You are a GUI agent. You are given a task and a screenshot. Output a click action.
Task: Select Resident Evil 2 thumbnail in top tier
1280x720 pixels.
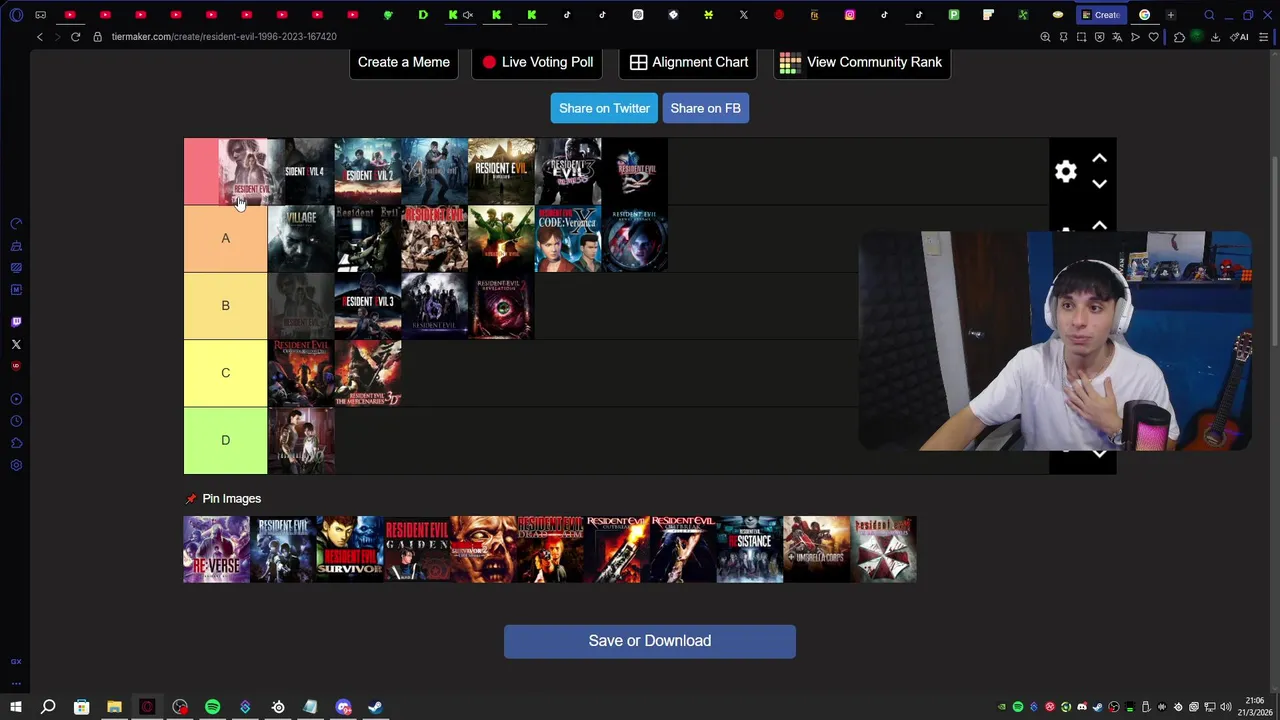368,172
